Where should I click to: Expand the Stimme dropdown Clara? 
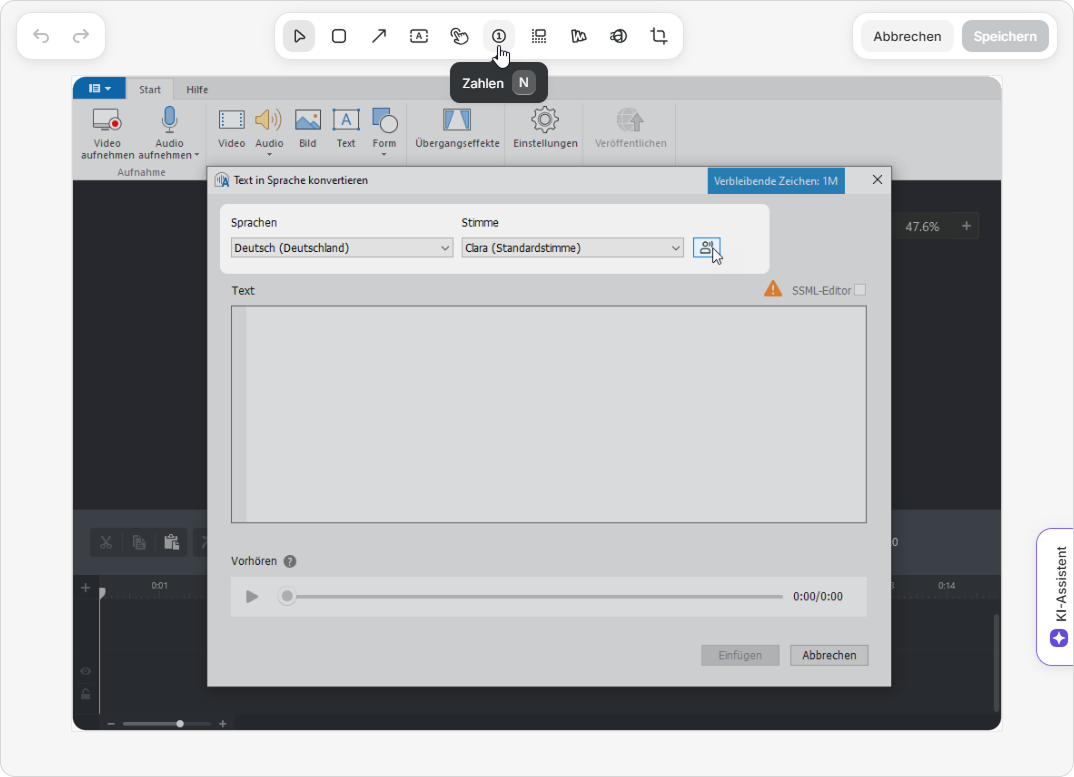(x=573, y=248)
